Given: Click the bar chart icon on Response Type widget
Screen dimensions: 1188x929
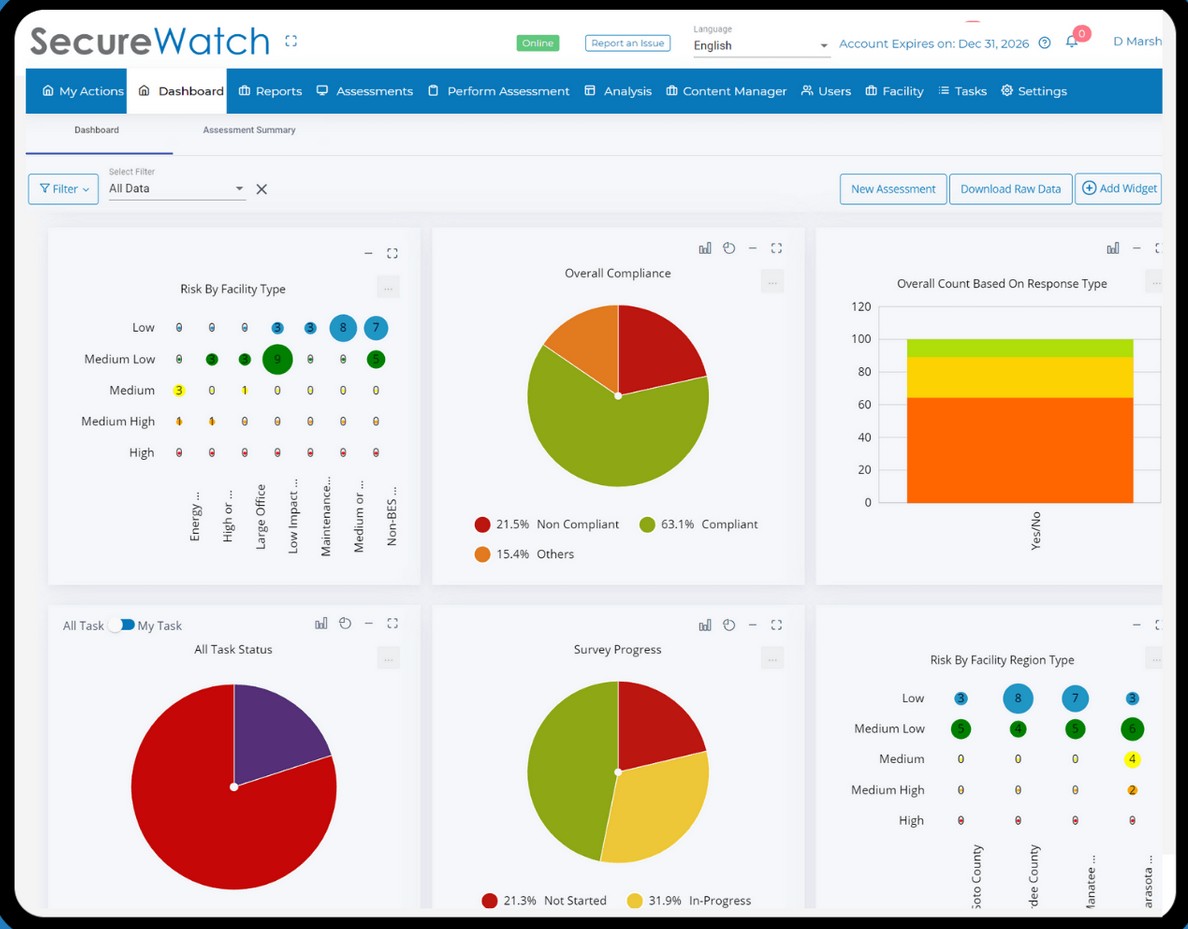Looking at the screenshot, I should click(x=1113, y=248).
